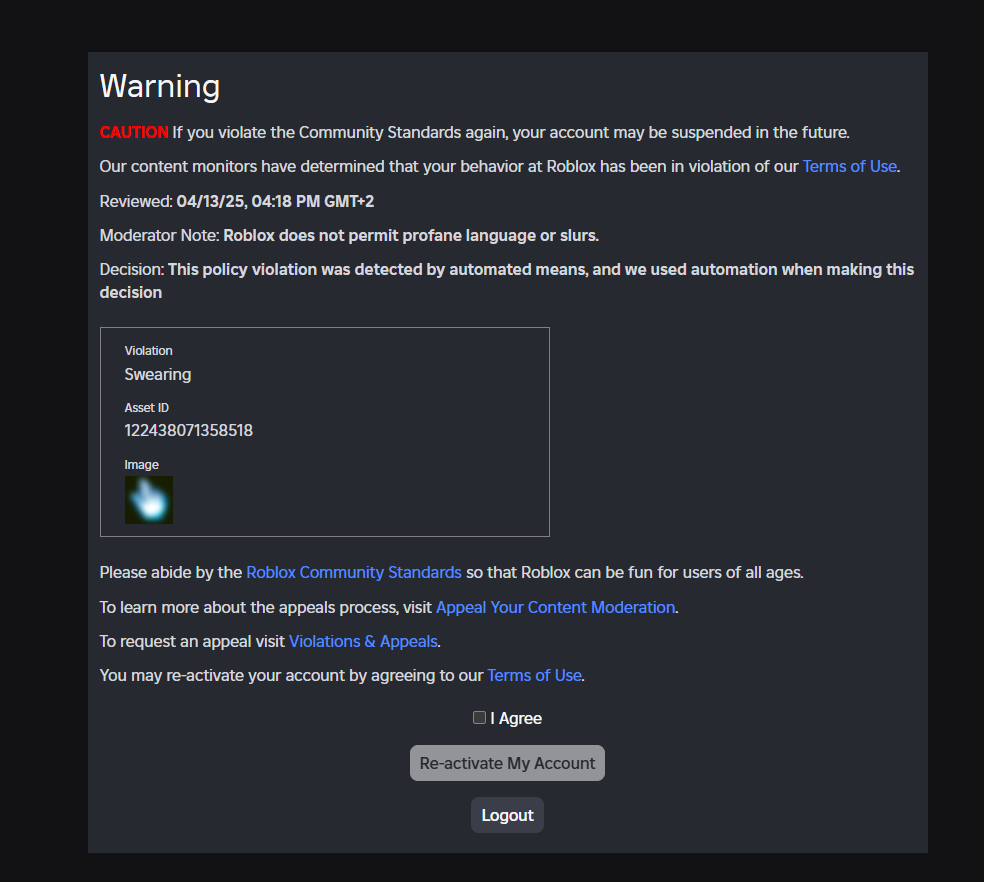Viewport: 984px width, 882px height.
Task: Open the Roblox Community Standards link
Action: [x=354, y=573]
